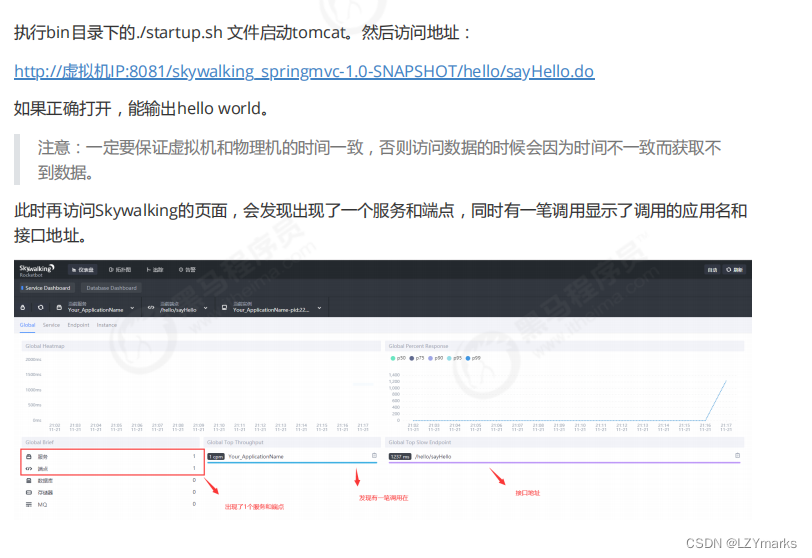Click the reload circle icon in selector bar
812x558 pixels.
40,307
